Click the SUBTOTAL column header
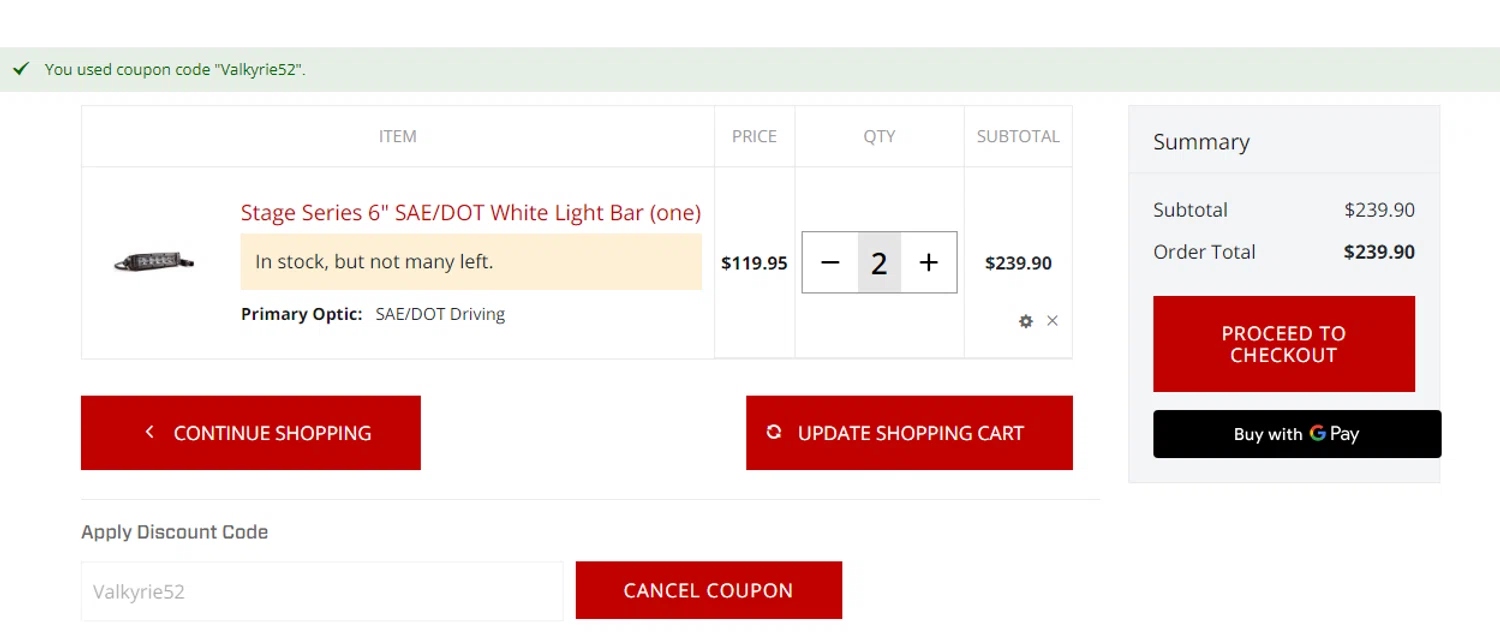The height and width of the screenshot is (637, 1500). pos(1018,136)
